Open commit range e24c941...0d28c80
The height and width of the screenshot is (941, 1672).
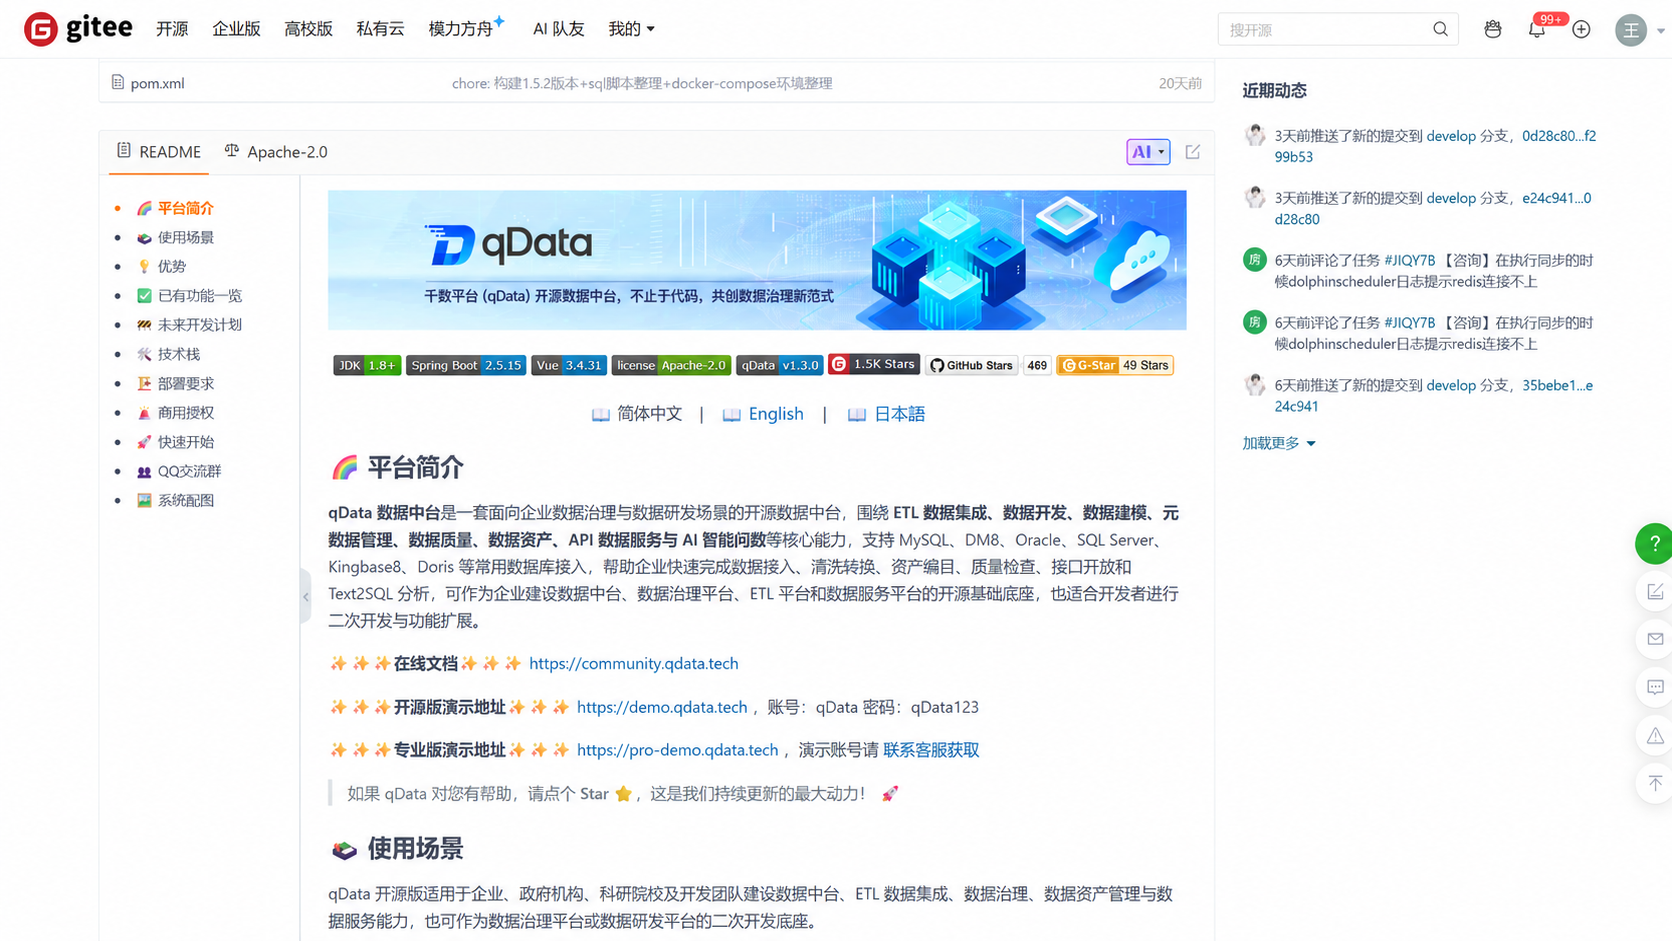[x=1433, y=208]
